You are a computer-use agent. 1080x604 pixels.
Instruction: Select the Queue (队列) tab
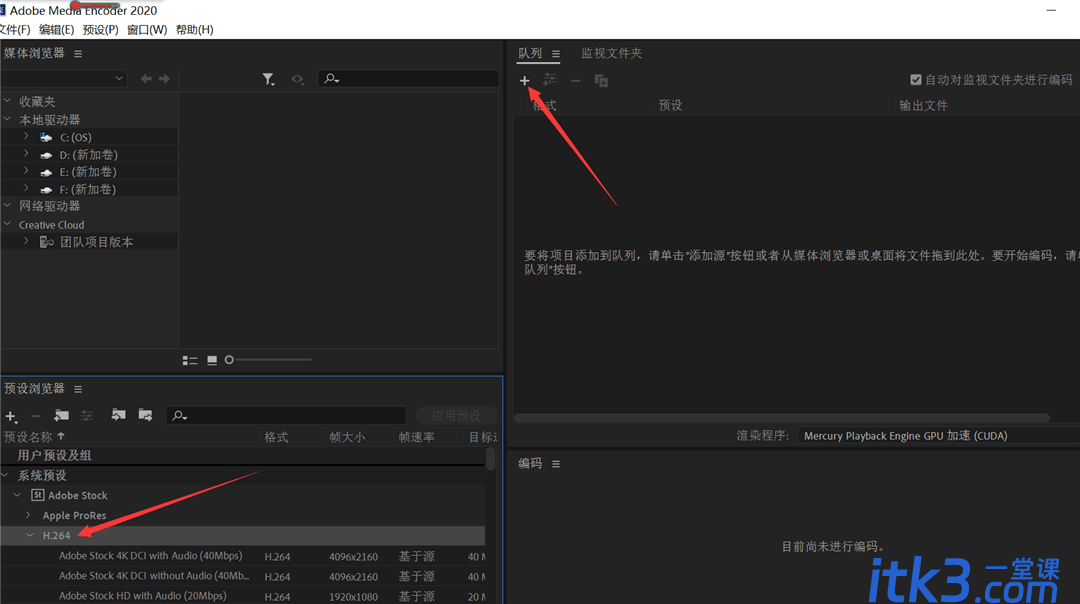[x=530, y=53]
